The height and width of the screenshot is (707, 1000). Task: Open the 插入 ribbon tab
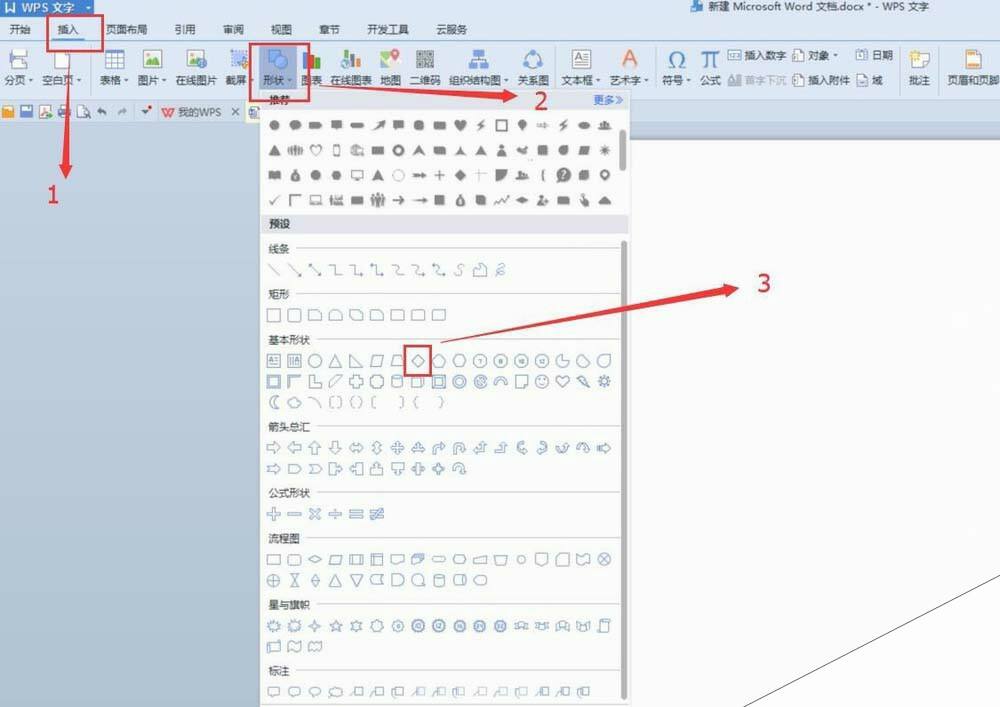coord(68,29)
